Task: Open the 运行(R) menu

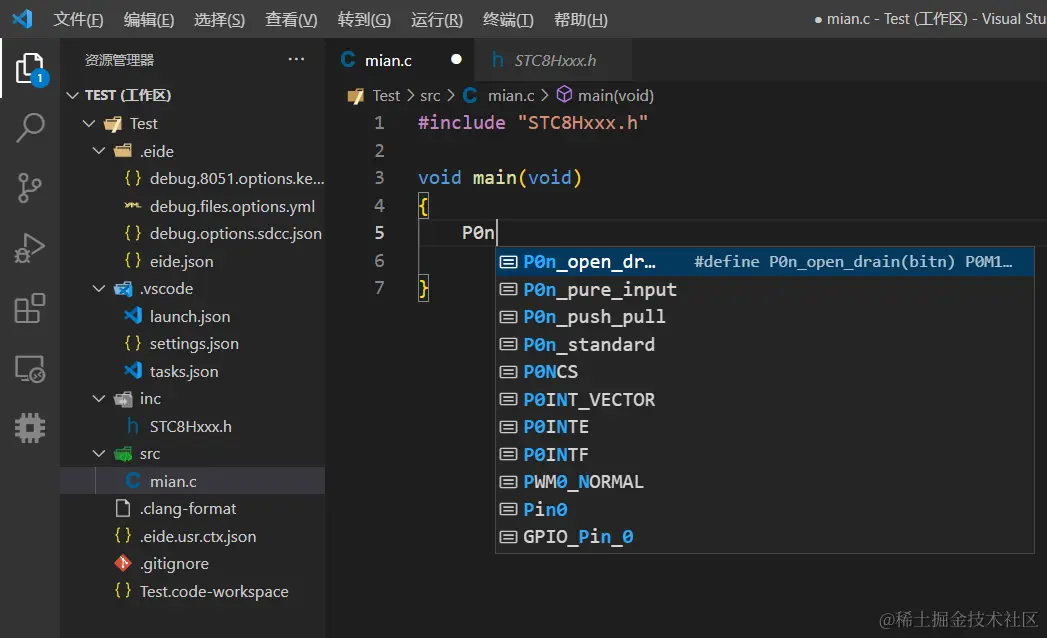Action: click(437, 19)
